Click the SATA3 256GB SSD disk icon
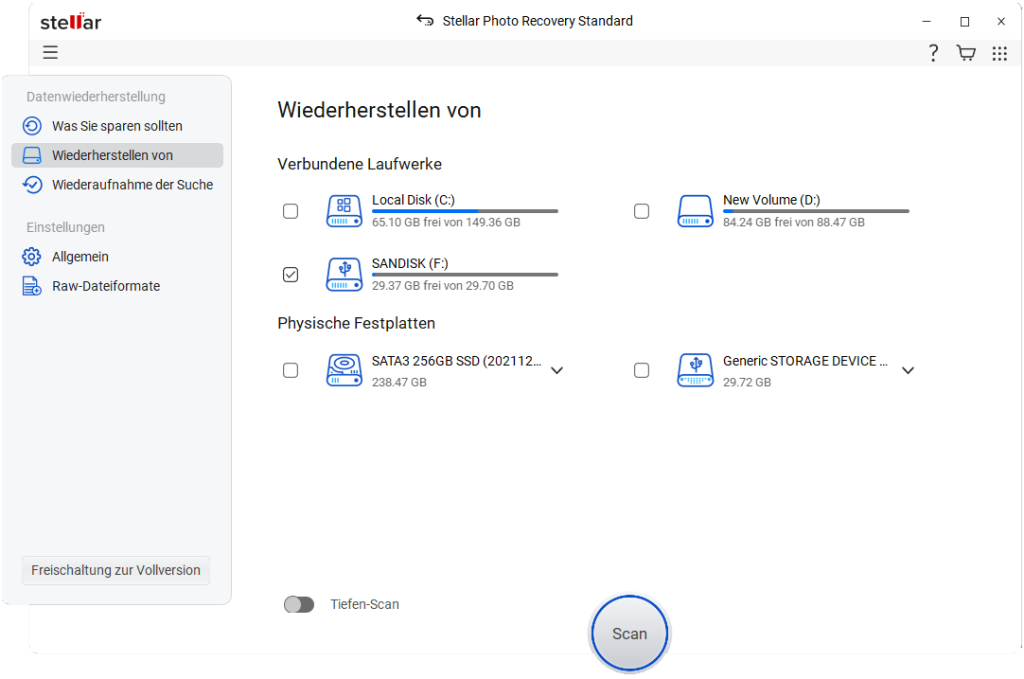Screen dimensions: 1024x679 (x=344, y=370)
